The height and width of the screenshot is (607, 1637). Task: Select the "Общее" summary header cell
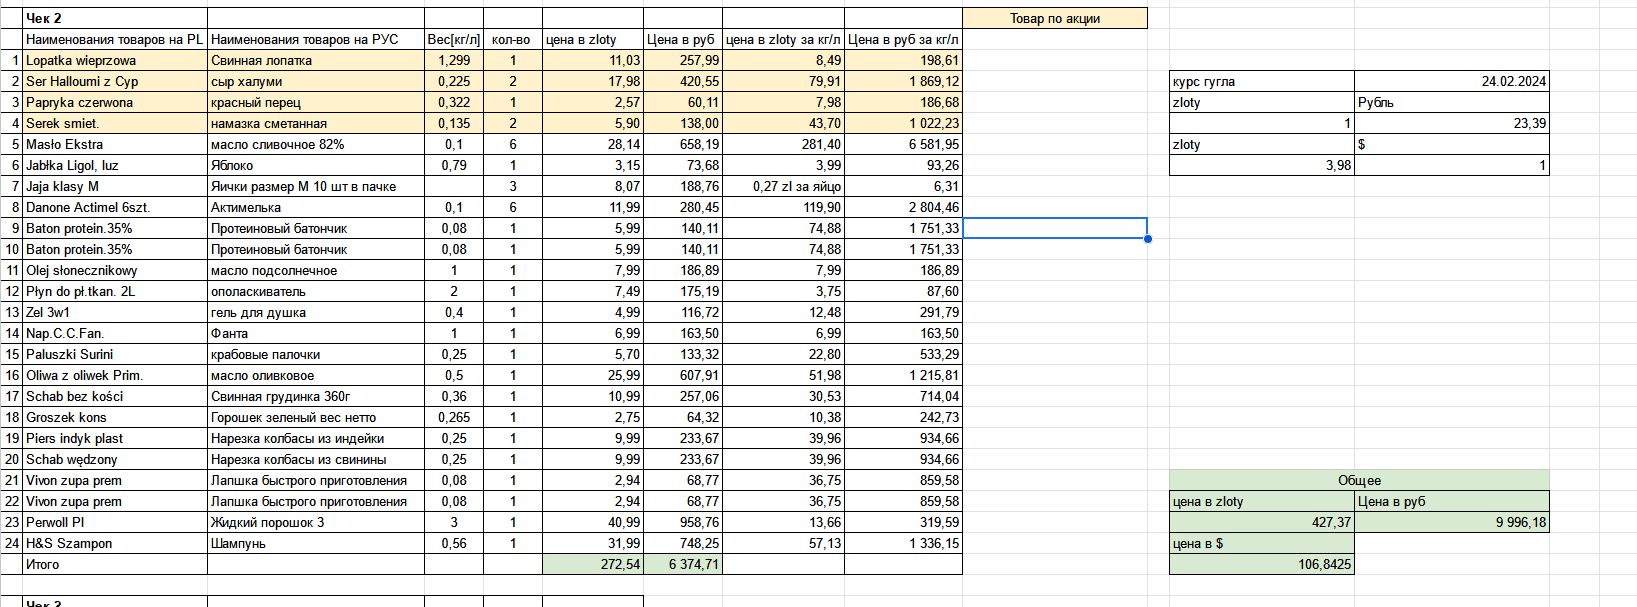coord(1358,480)
